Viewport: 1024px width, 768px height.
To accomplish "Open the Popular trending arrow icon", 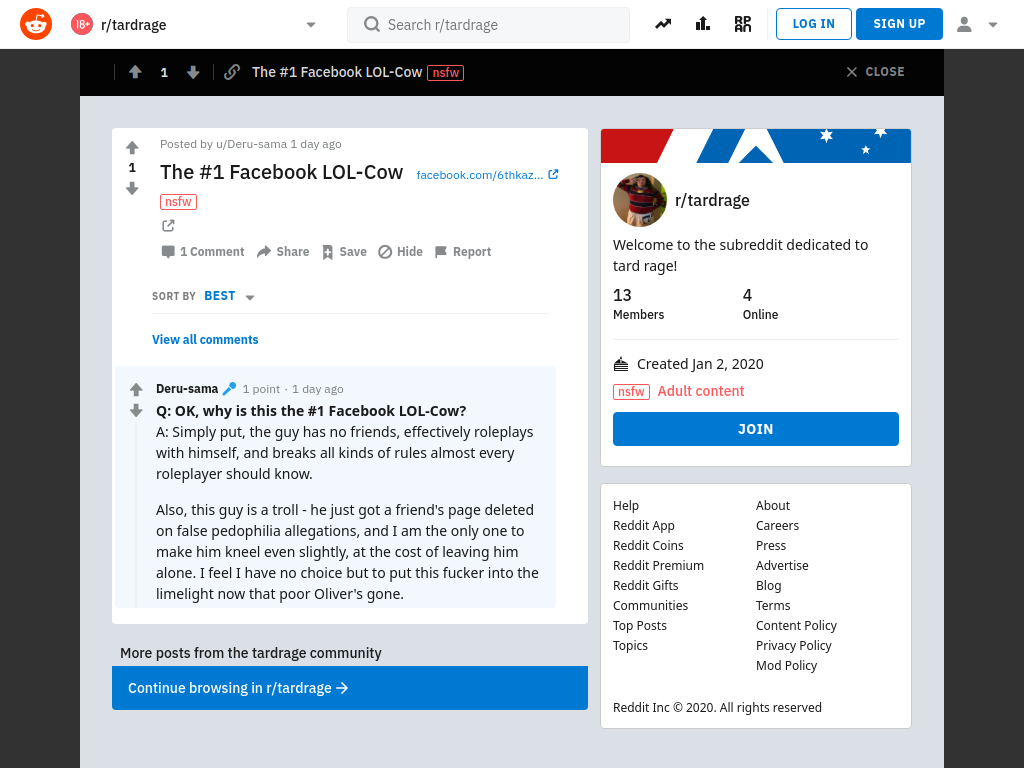I will pyautogui.click(x=663, y=24).
